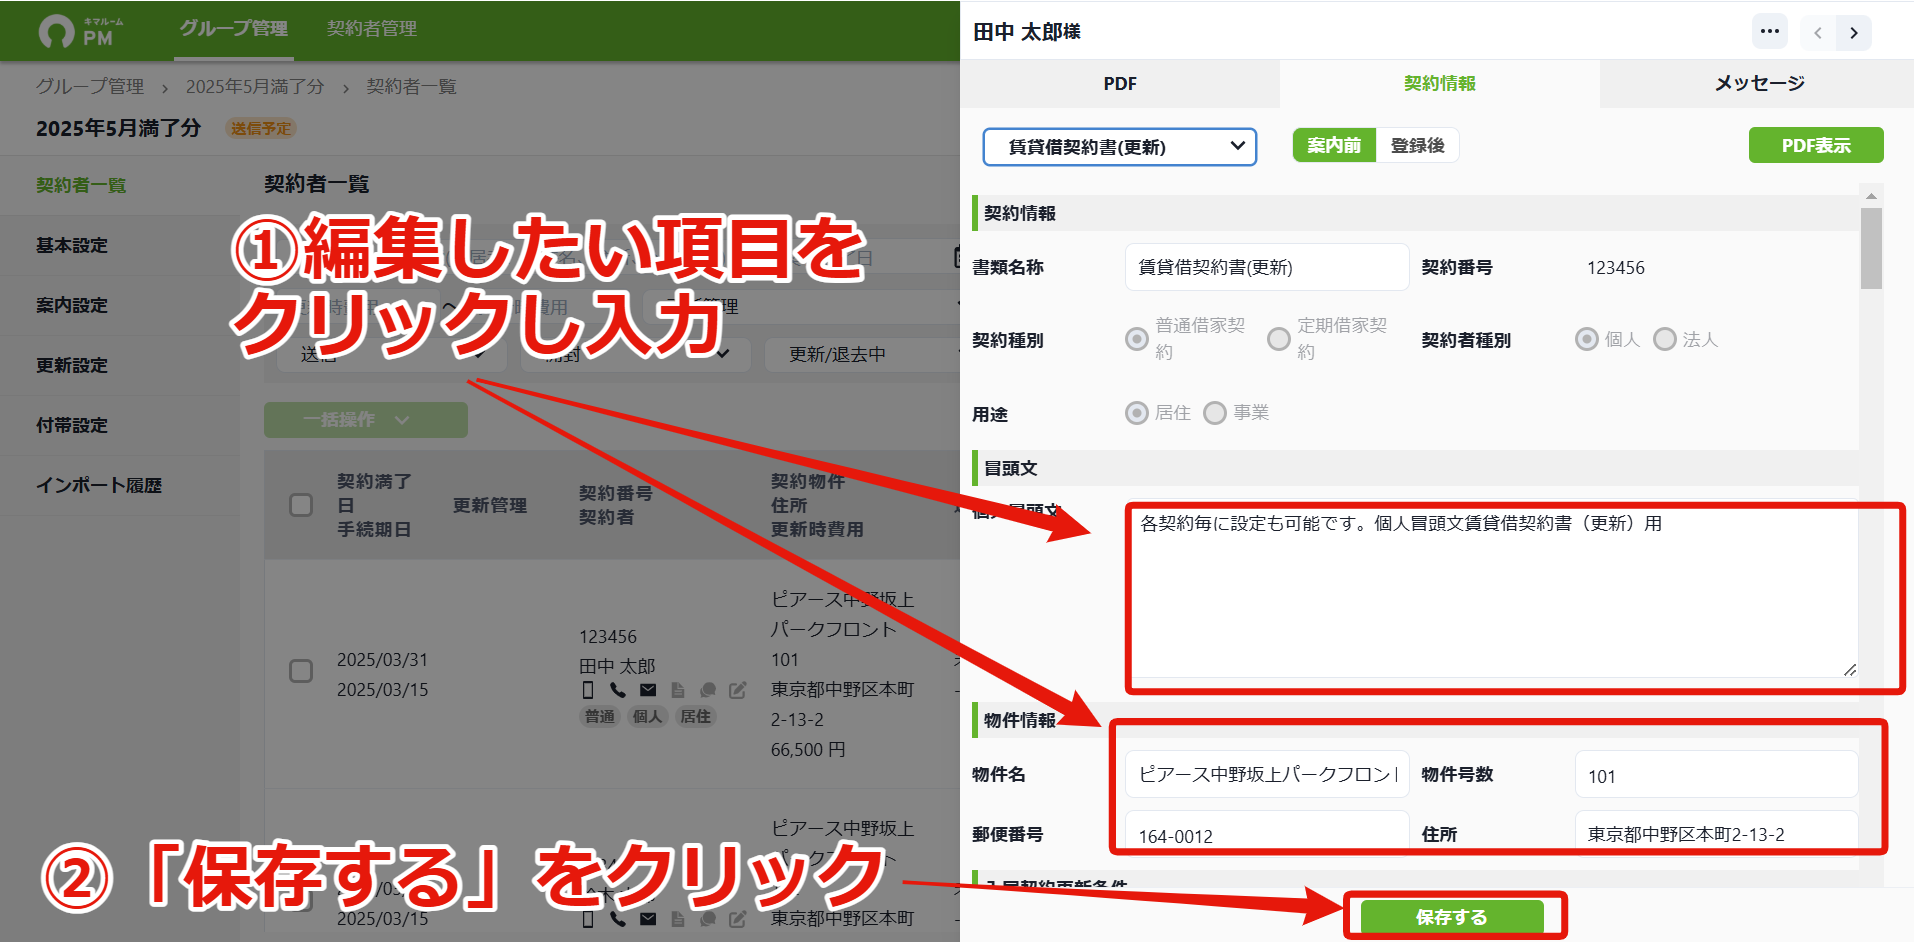Viewport: 1914px width, 942px height.
Task: Click the 個人 tag under 田中 太郎
Action: (648, 717)
